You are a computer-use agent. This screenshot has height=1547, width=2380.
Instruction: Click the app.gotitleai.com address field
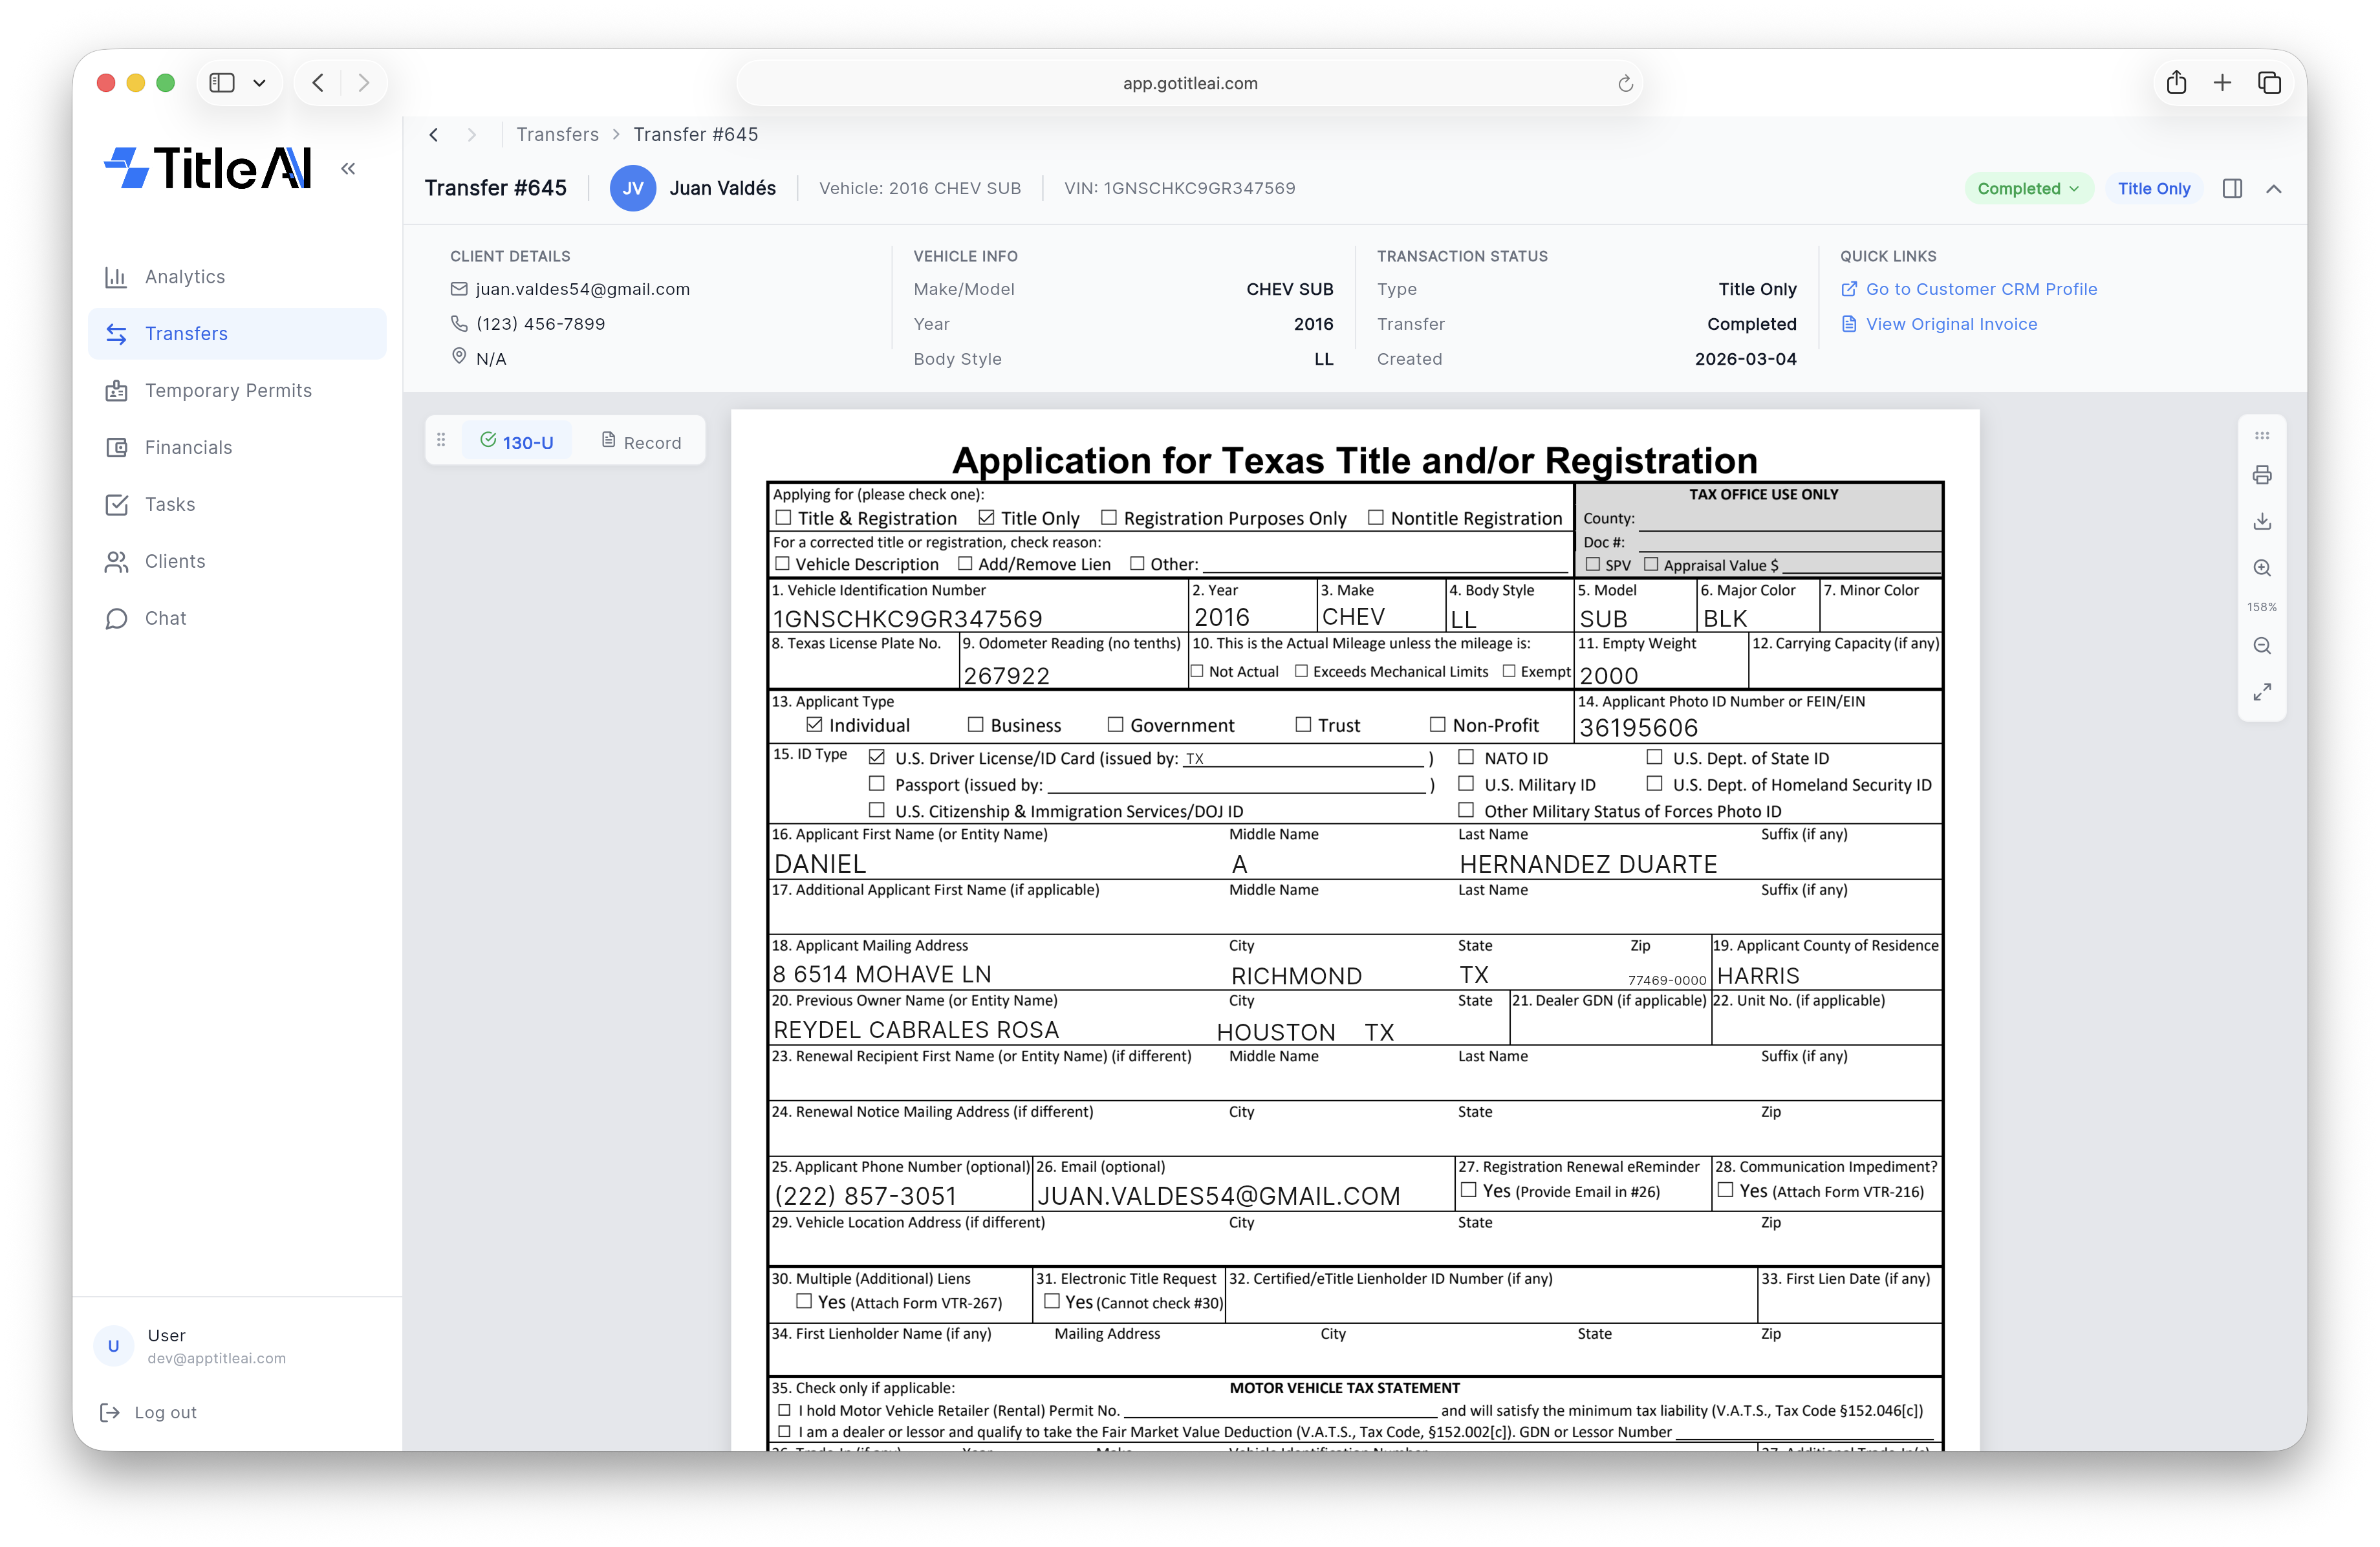click(x=1189, y=84)
